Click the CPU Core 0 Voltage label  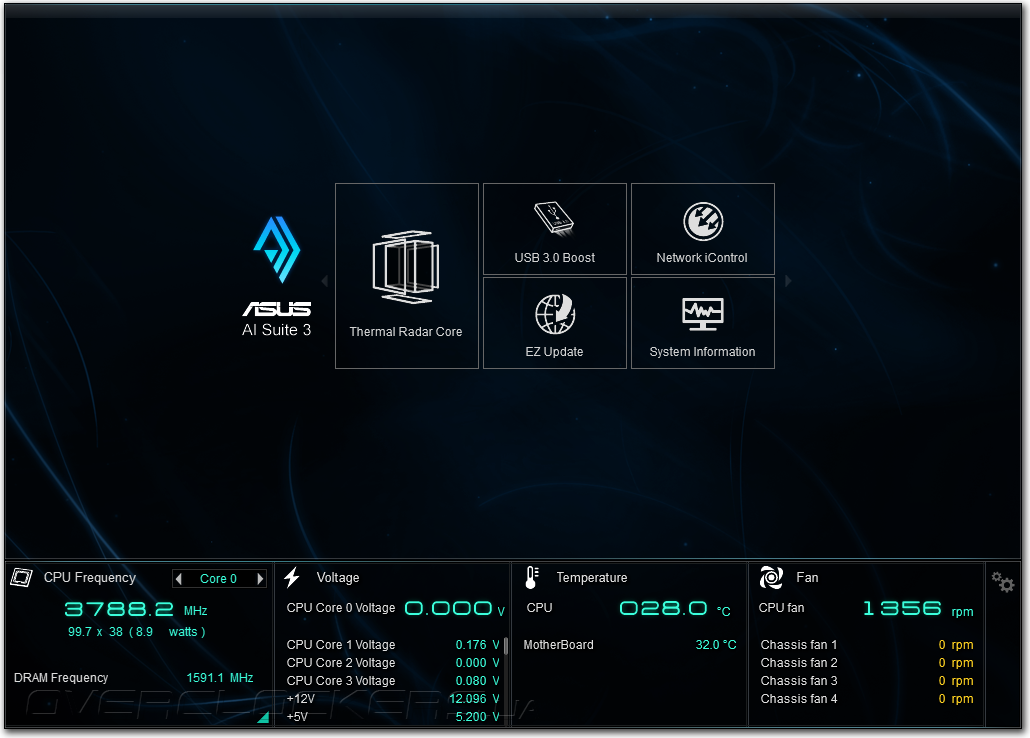pyautogui.click(x=341, y=608)
